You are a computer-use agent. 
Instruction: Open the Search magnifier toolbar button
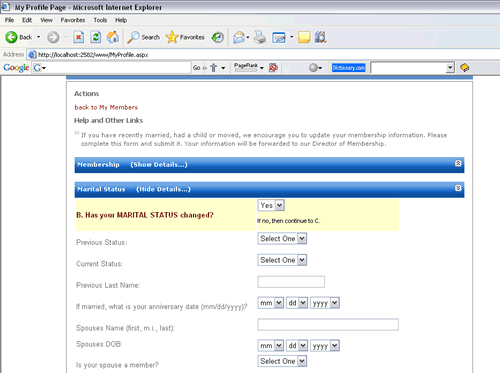point(144,37)
